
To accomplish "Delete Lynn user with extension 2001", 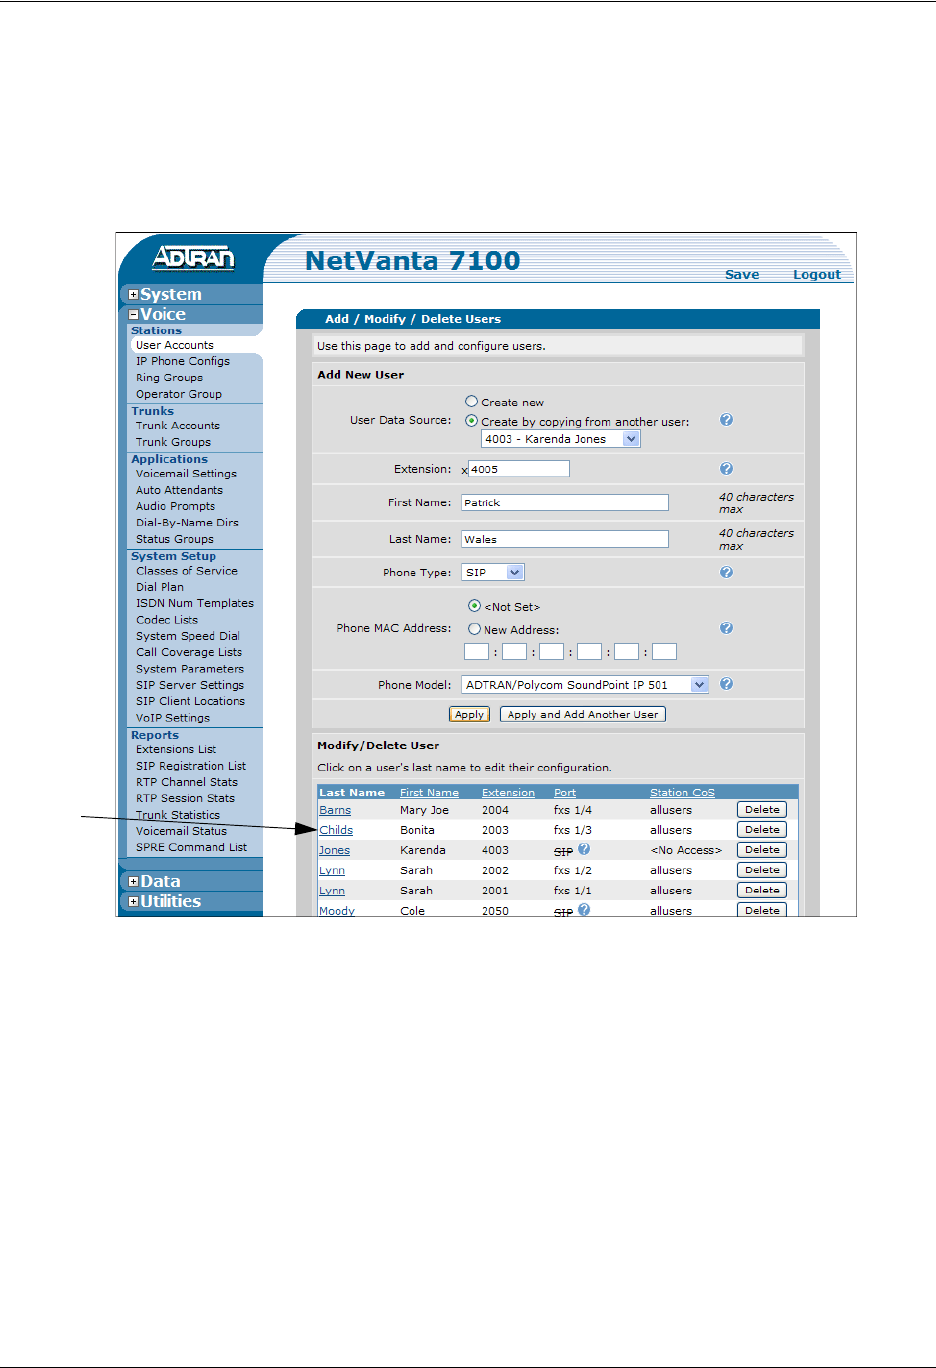I will coord(762,890).
